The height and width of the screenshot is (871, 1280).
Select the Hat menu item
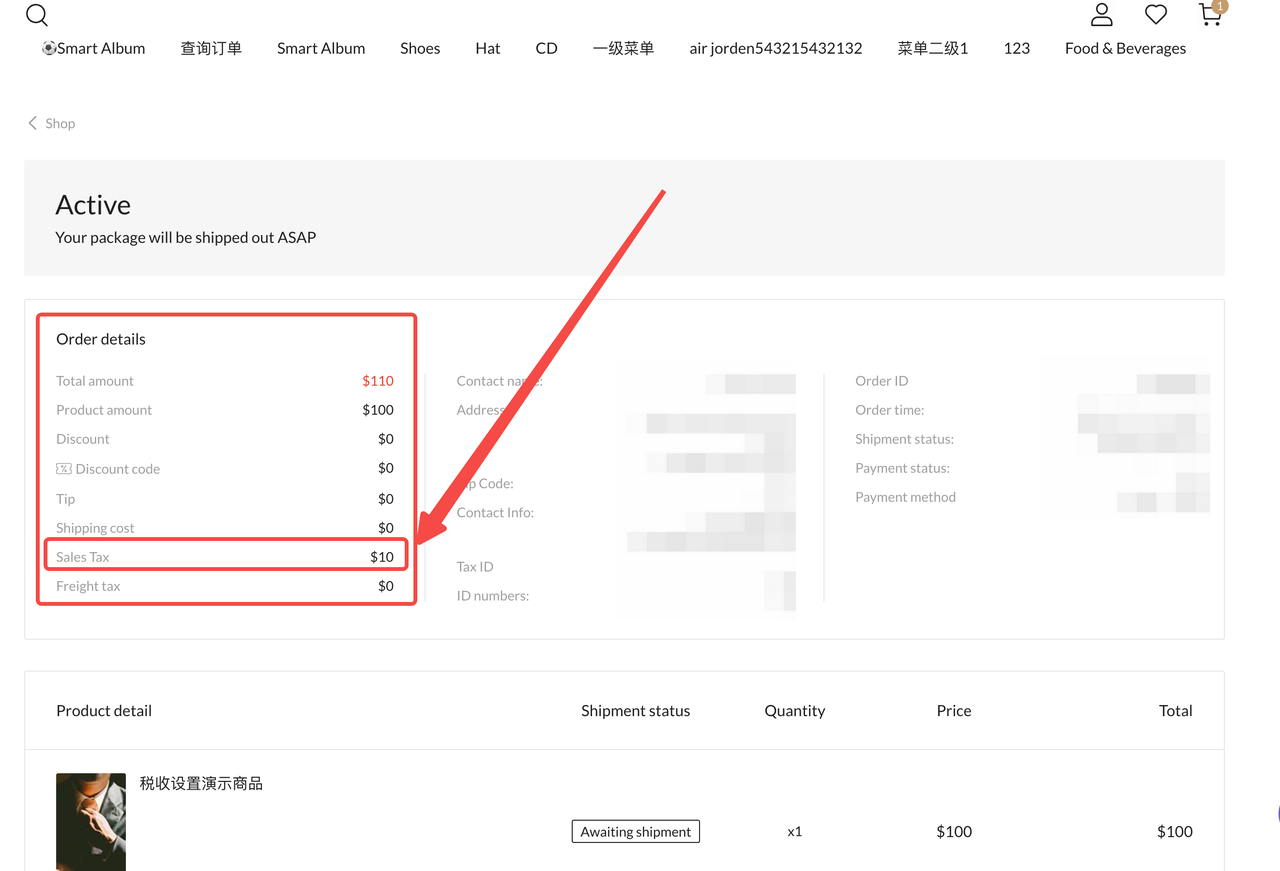[488, 48]
